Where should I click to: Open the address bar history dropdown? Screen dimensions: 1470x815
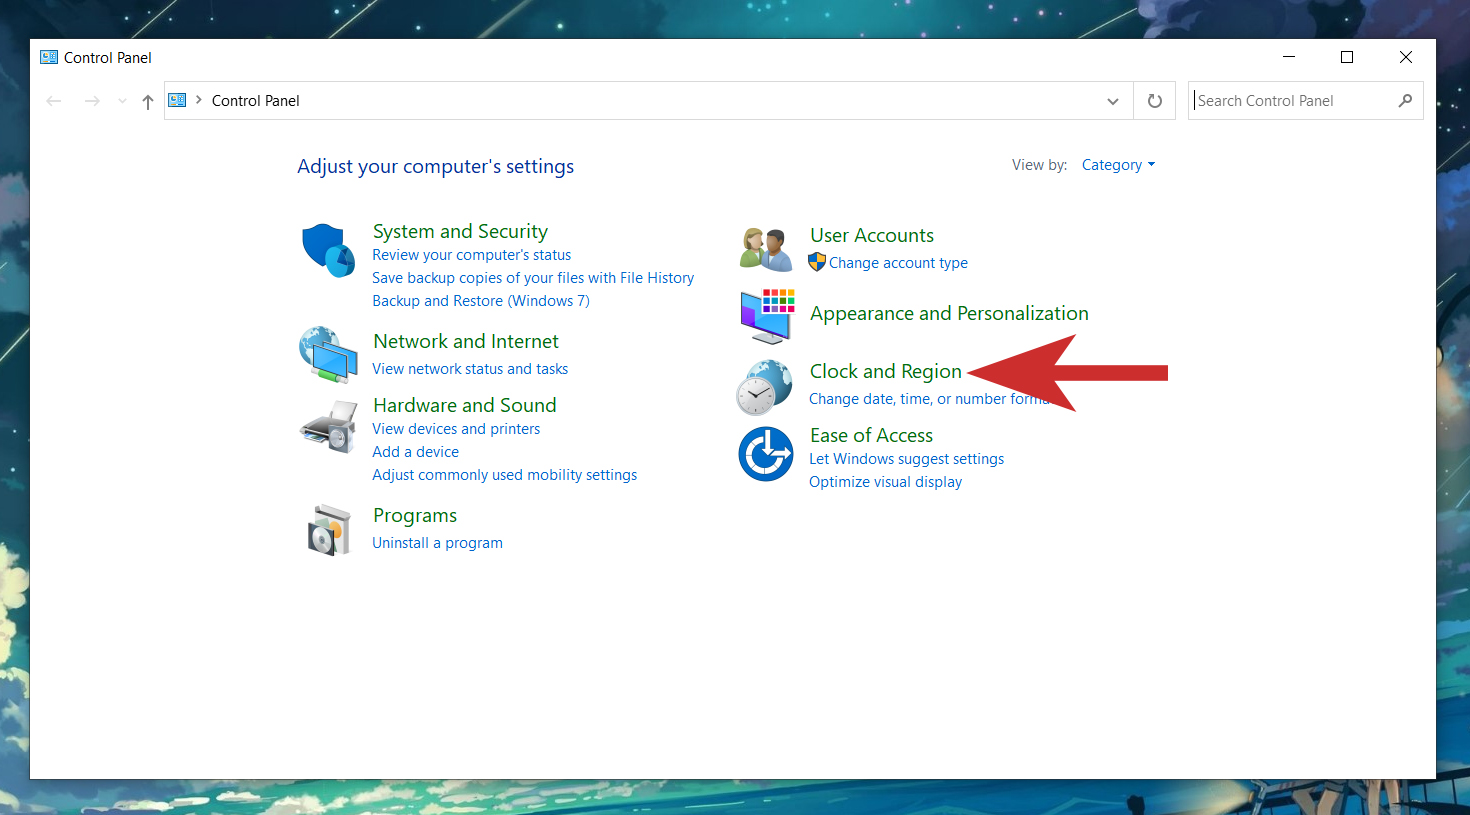[1112, 101]
